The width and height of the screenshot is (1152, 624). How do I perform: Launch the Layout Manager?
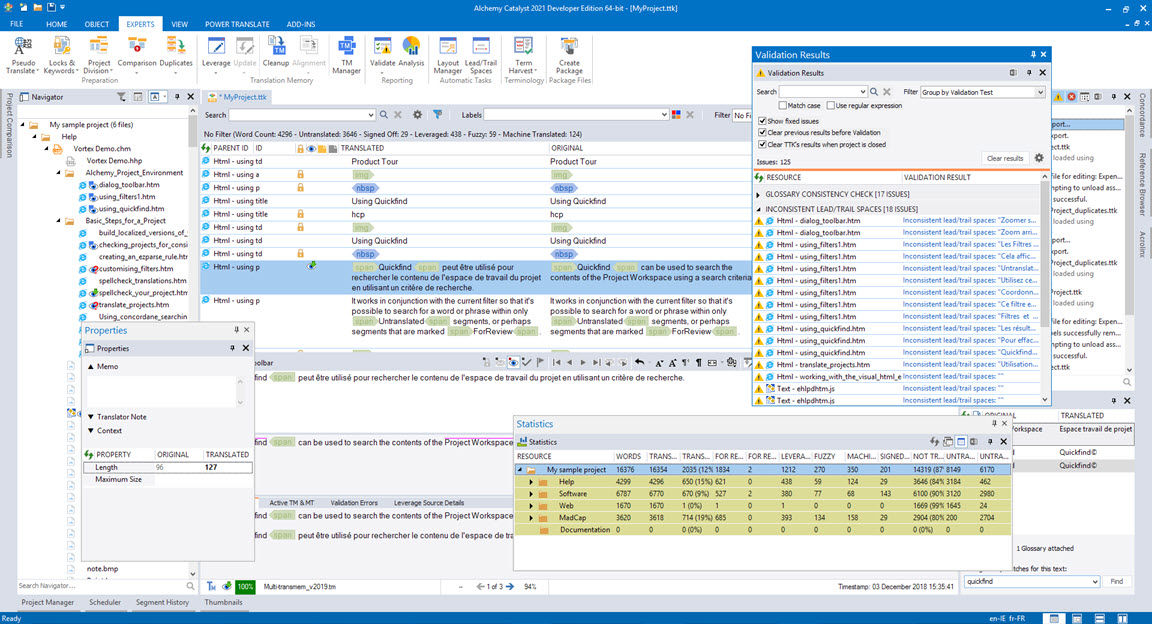tap(447, 54)
